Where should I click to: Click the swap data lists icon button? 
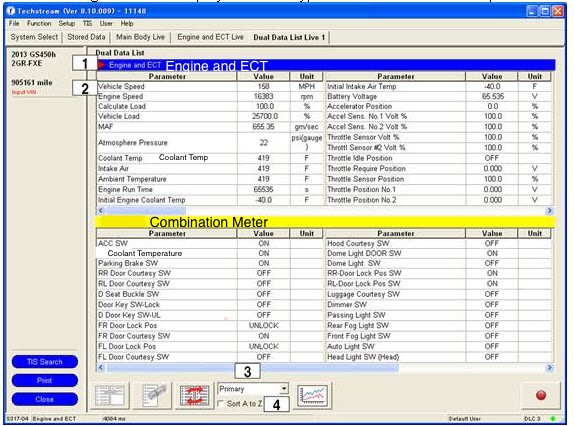(x=194, y=396)
